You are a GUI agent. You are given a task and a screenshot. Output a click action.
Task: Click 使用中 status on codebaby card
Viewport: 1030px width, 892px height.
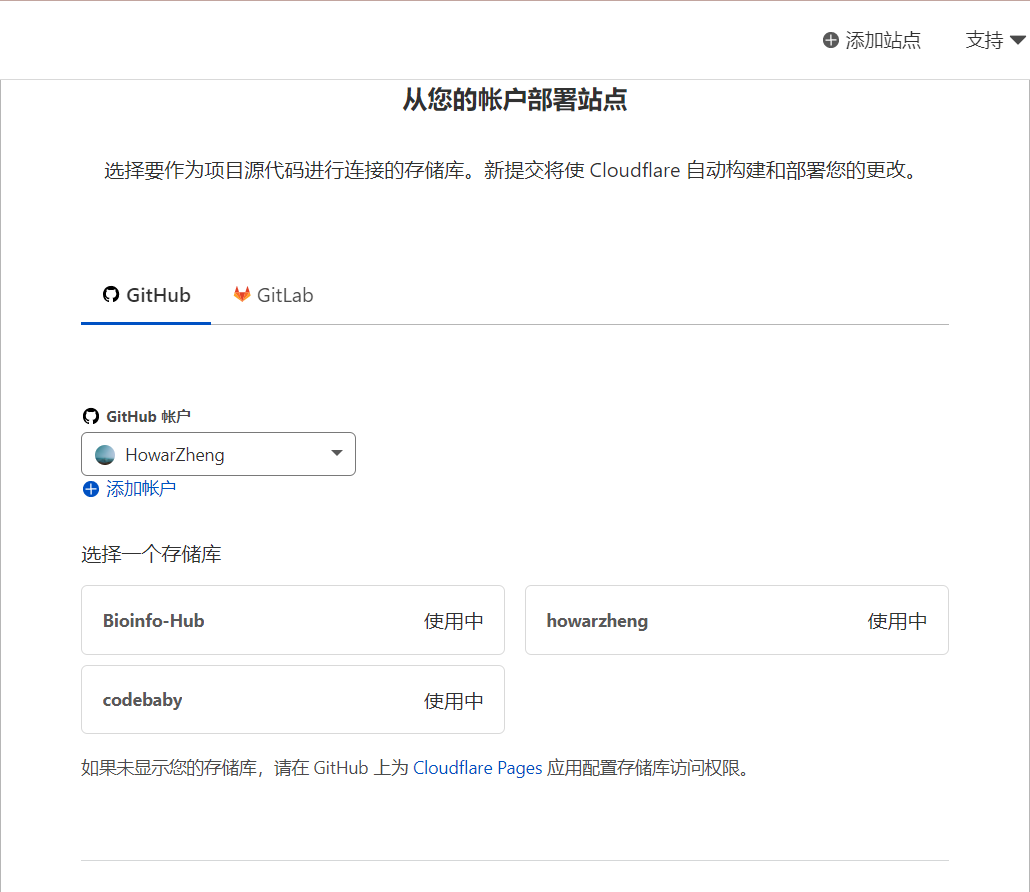coord(453,701)
